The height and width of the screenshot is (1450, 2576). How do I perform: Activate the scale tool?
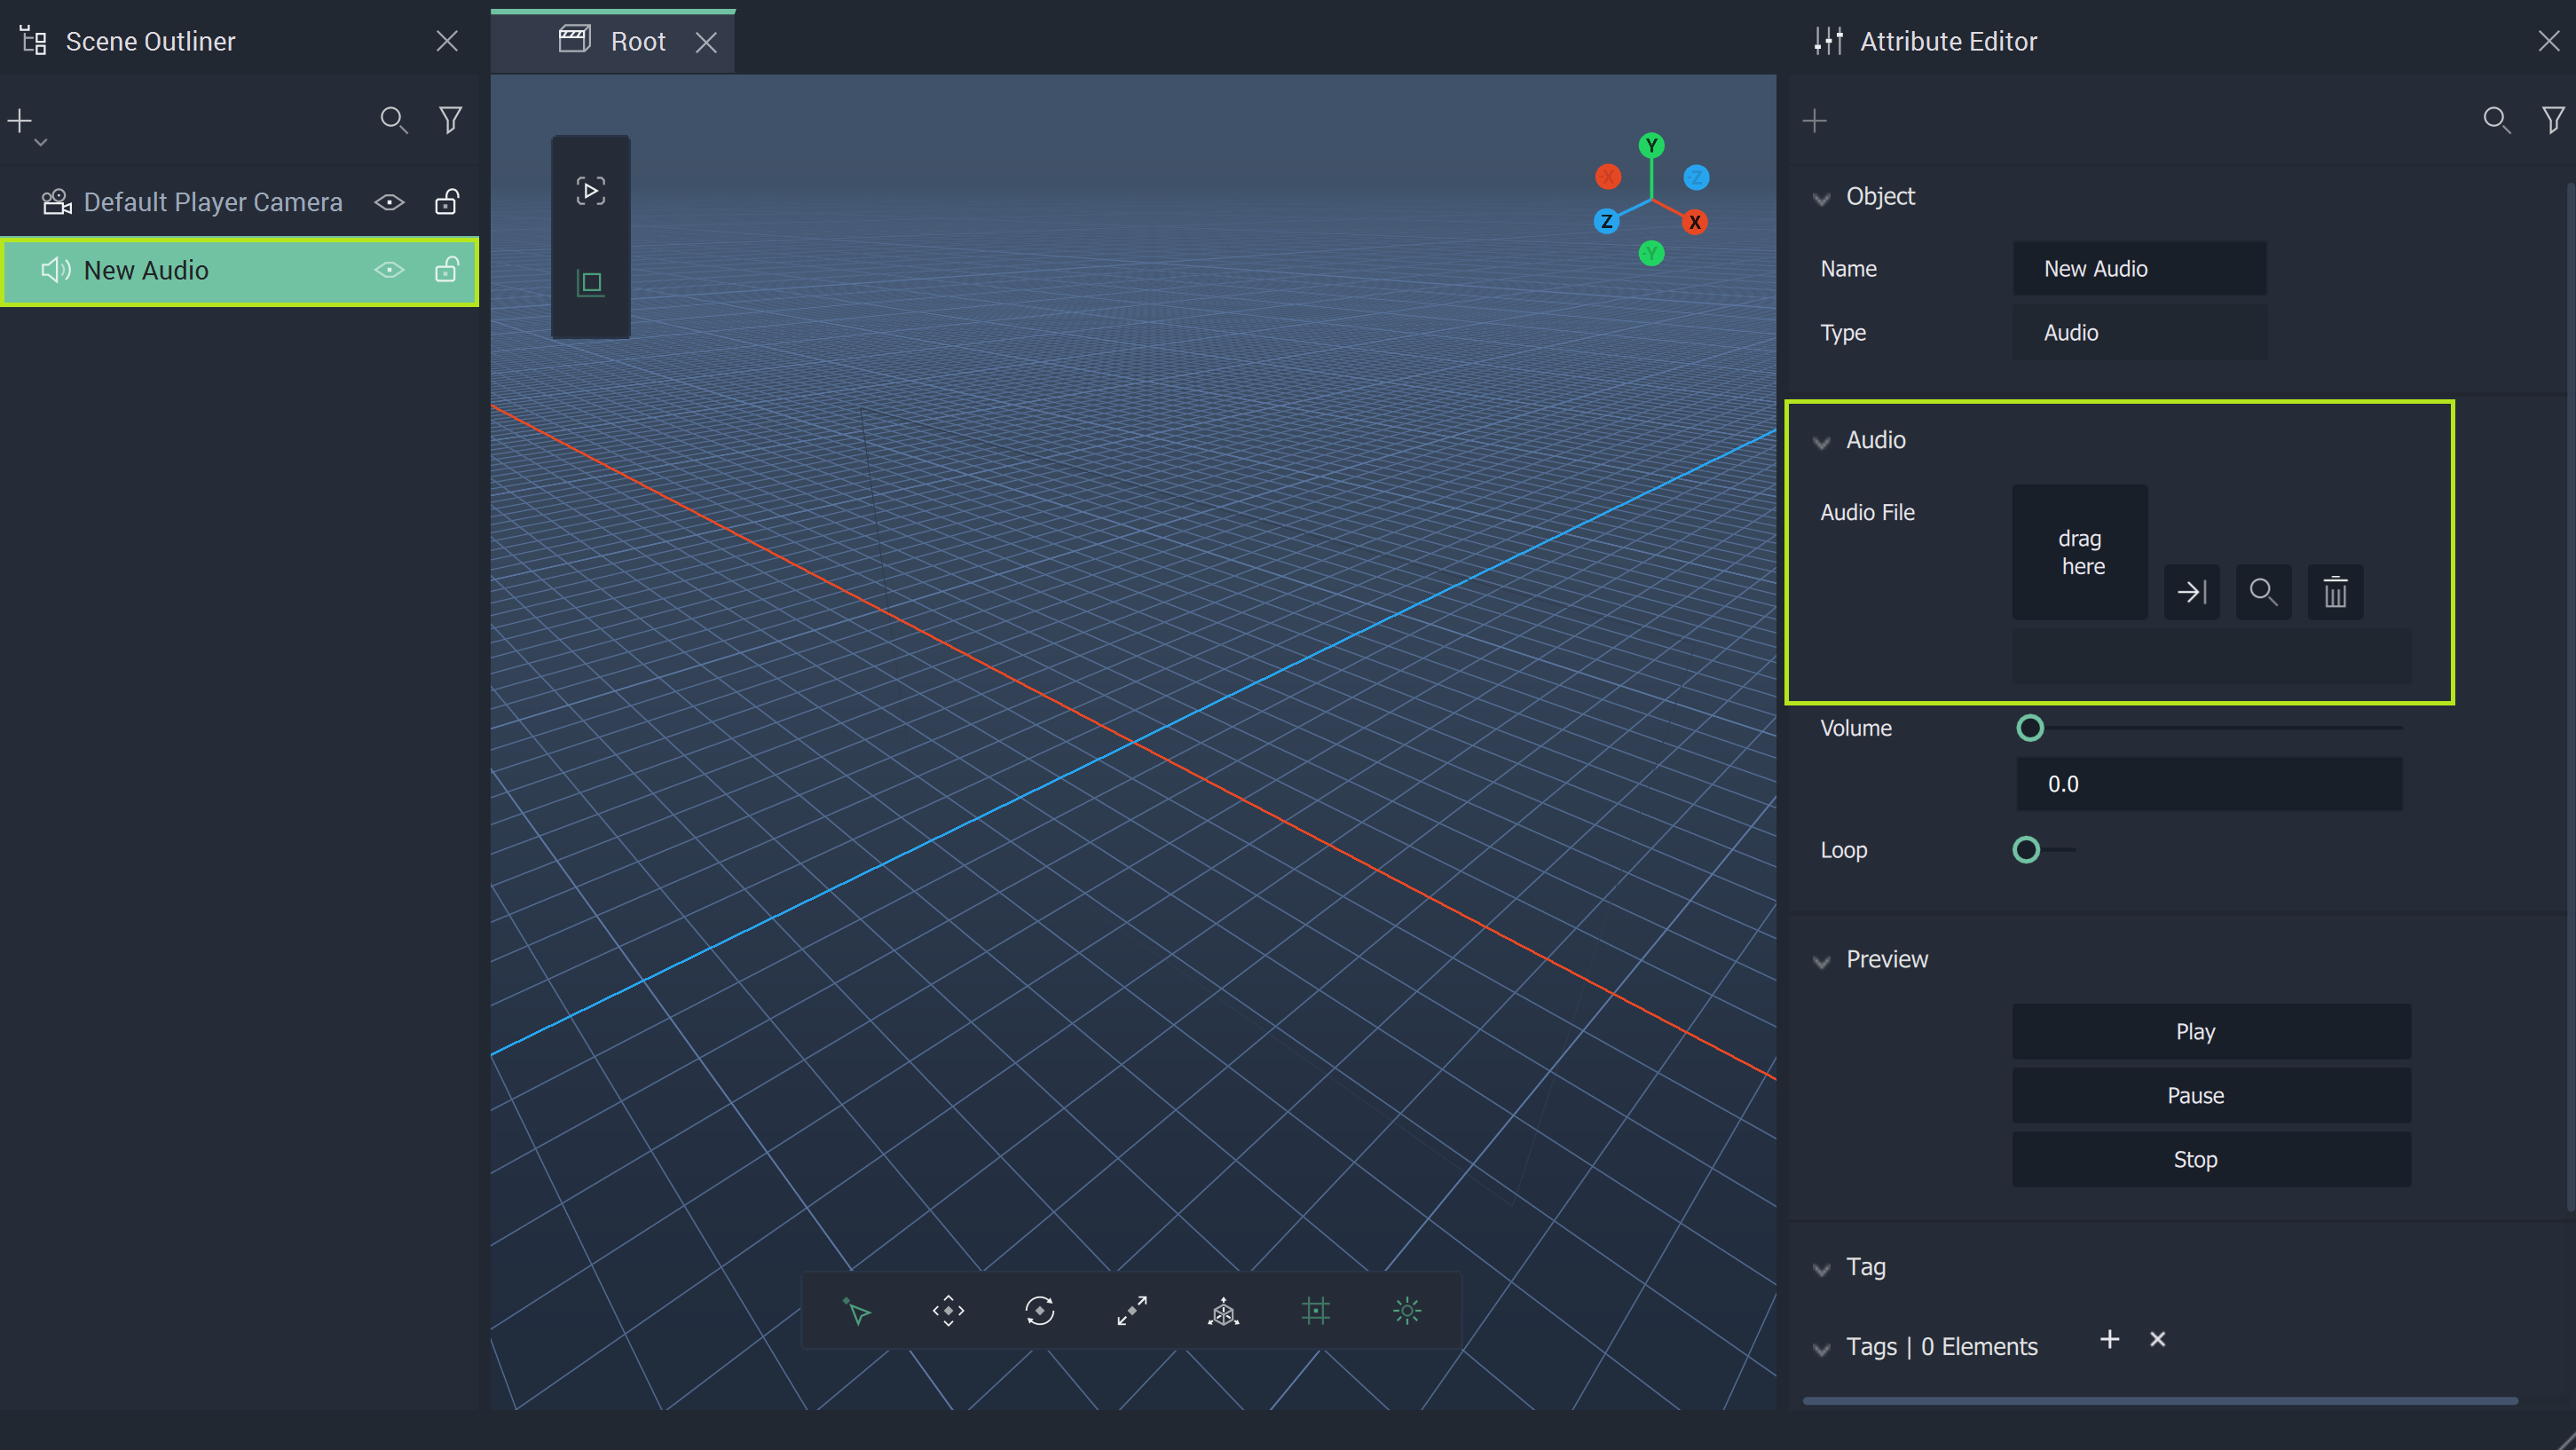tap(1131, 1311)
